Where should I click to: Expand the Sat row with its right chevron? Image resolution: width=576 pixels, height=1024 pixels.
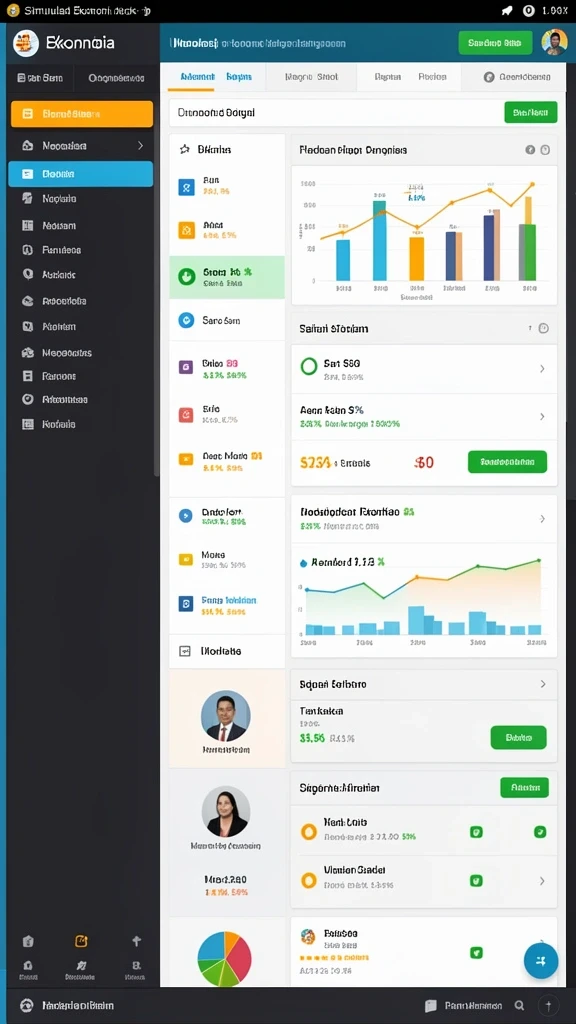[542, 369]
